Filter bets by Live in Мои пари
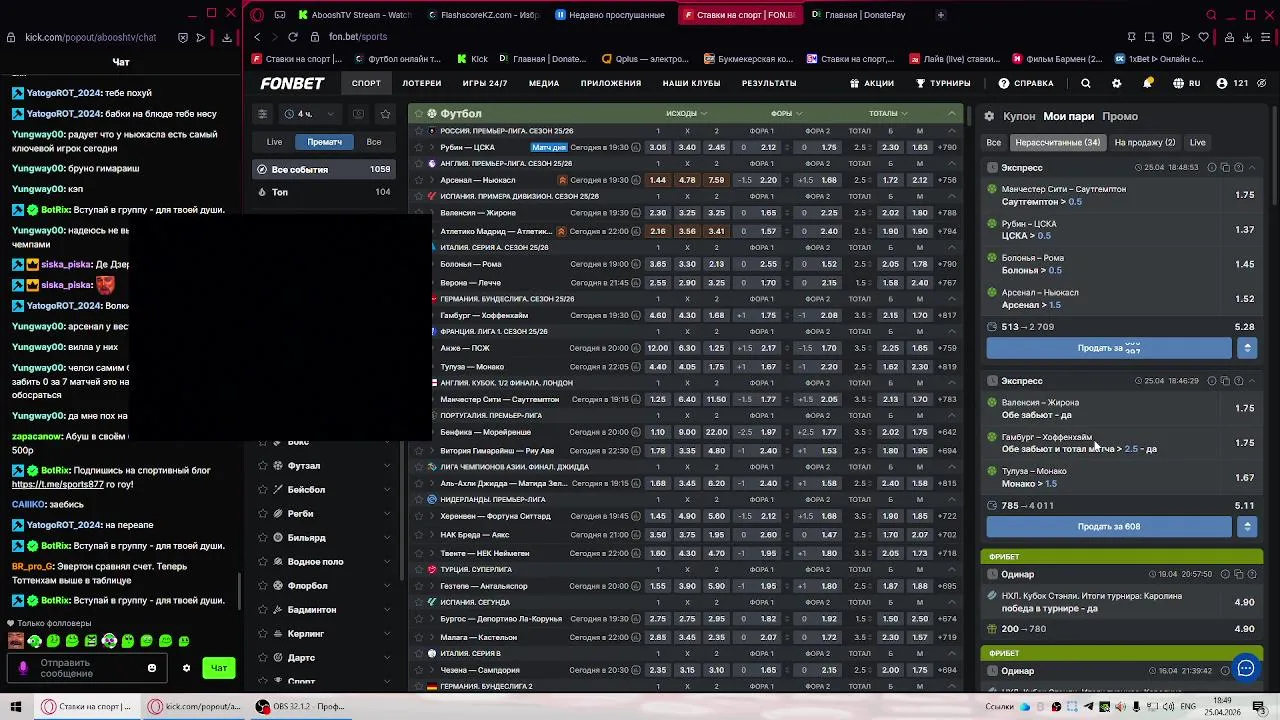The image size is (1280, 720). point(1197,143)
